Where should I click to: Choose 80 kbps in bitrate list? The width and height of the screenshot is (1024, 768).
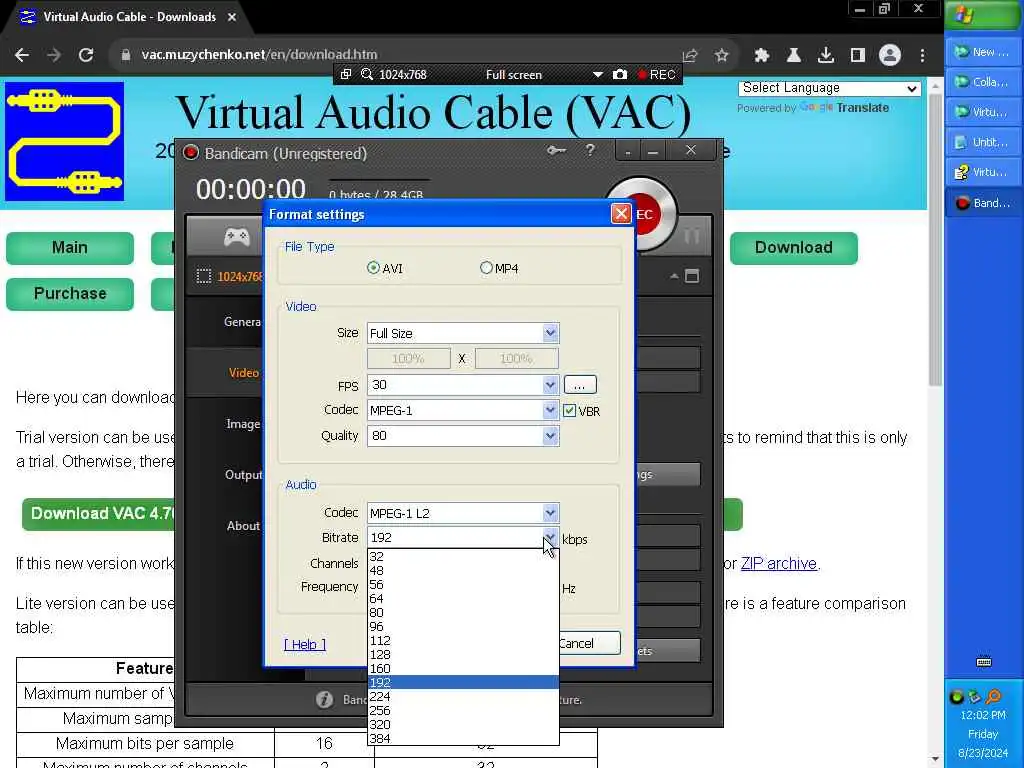(x=463, y=613)
